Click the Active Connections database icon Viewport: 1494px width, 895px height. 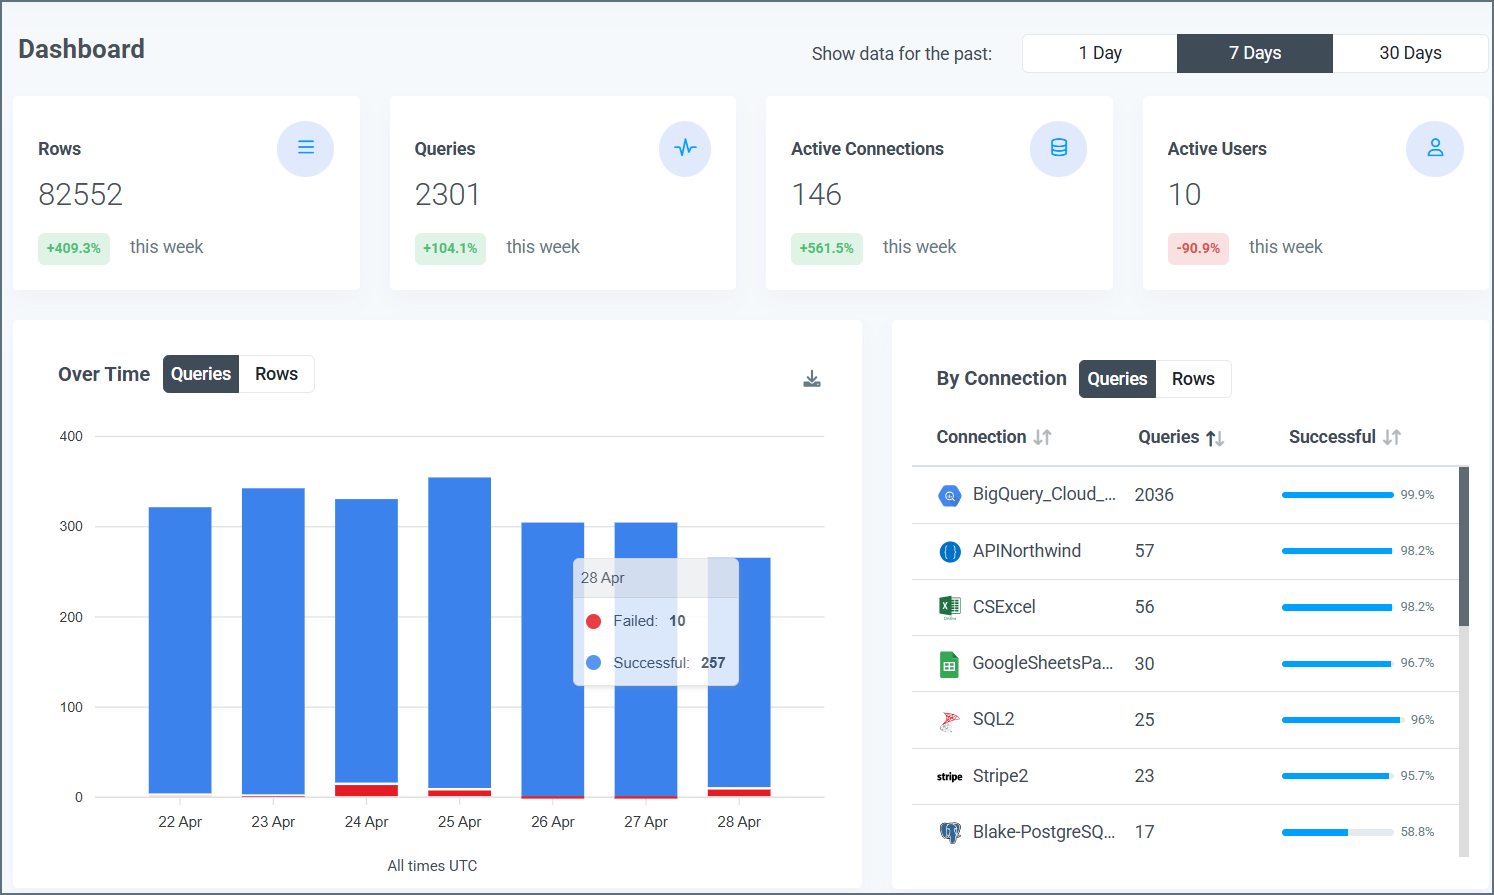pyautogui.click(x=1058, y=148)
